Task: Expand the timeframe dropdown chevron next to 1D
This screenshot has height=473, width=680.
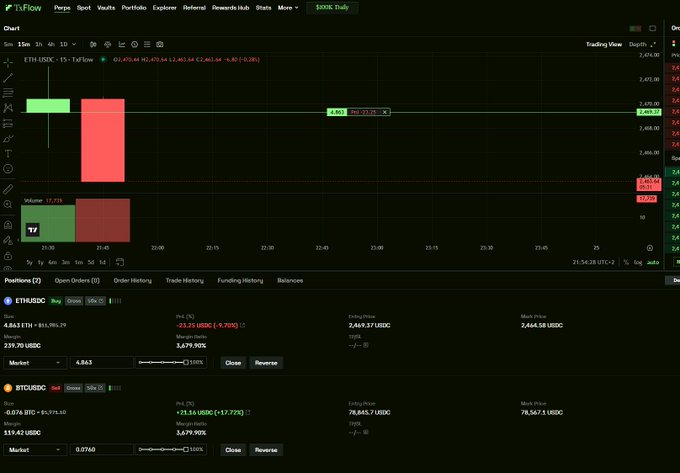Action: (74, 44)
